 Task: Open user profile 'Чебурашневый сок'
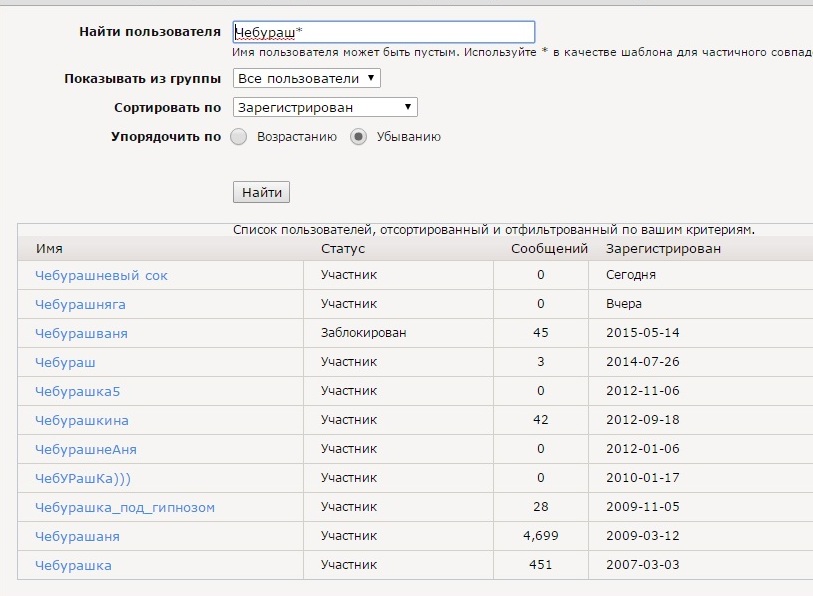[x=101, y=275]
